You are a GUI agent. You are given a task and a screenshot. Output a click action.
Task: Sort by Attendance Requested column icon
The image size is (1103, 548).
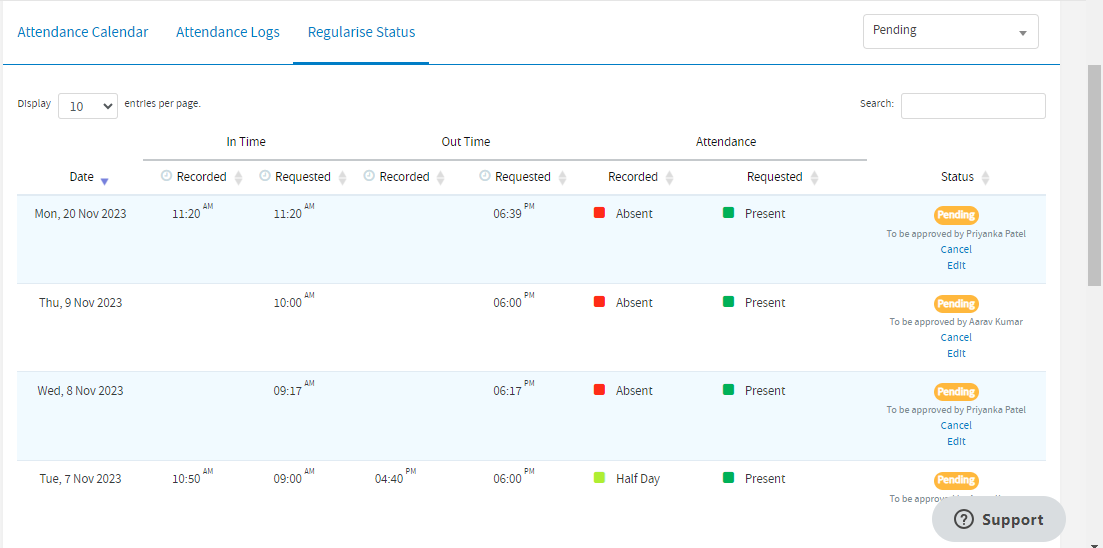click(x=814, y=177)
